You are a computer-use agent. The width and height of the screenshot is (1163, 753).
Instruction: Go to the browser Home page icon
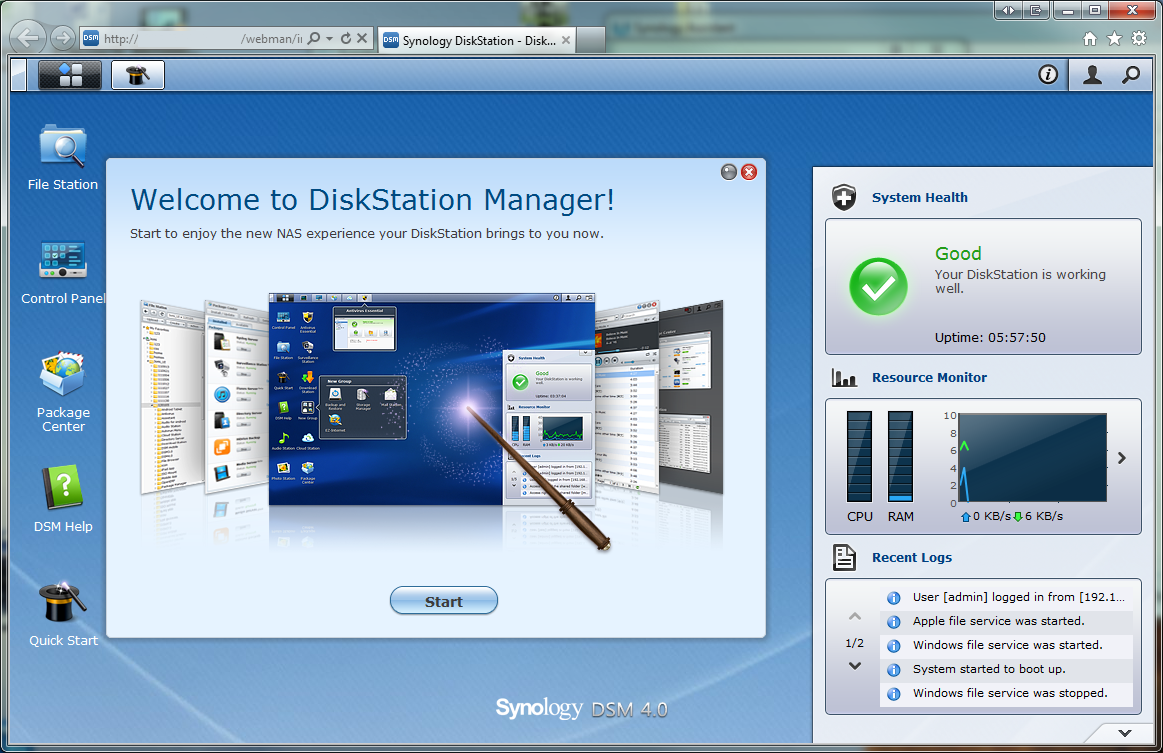[x=1090, y=39]
